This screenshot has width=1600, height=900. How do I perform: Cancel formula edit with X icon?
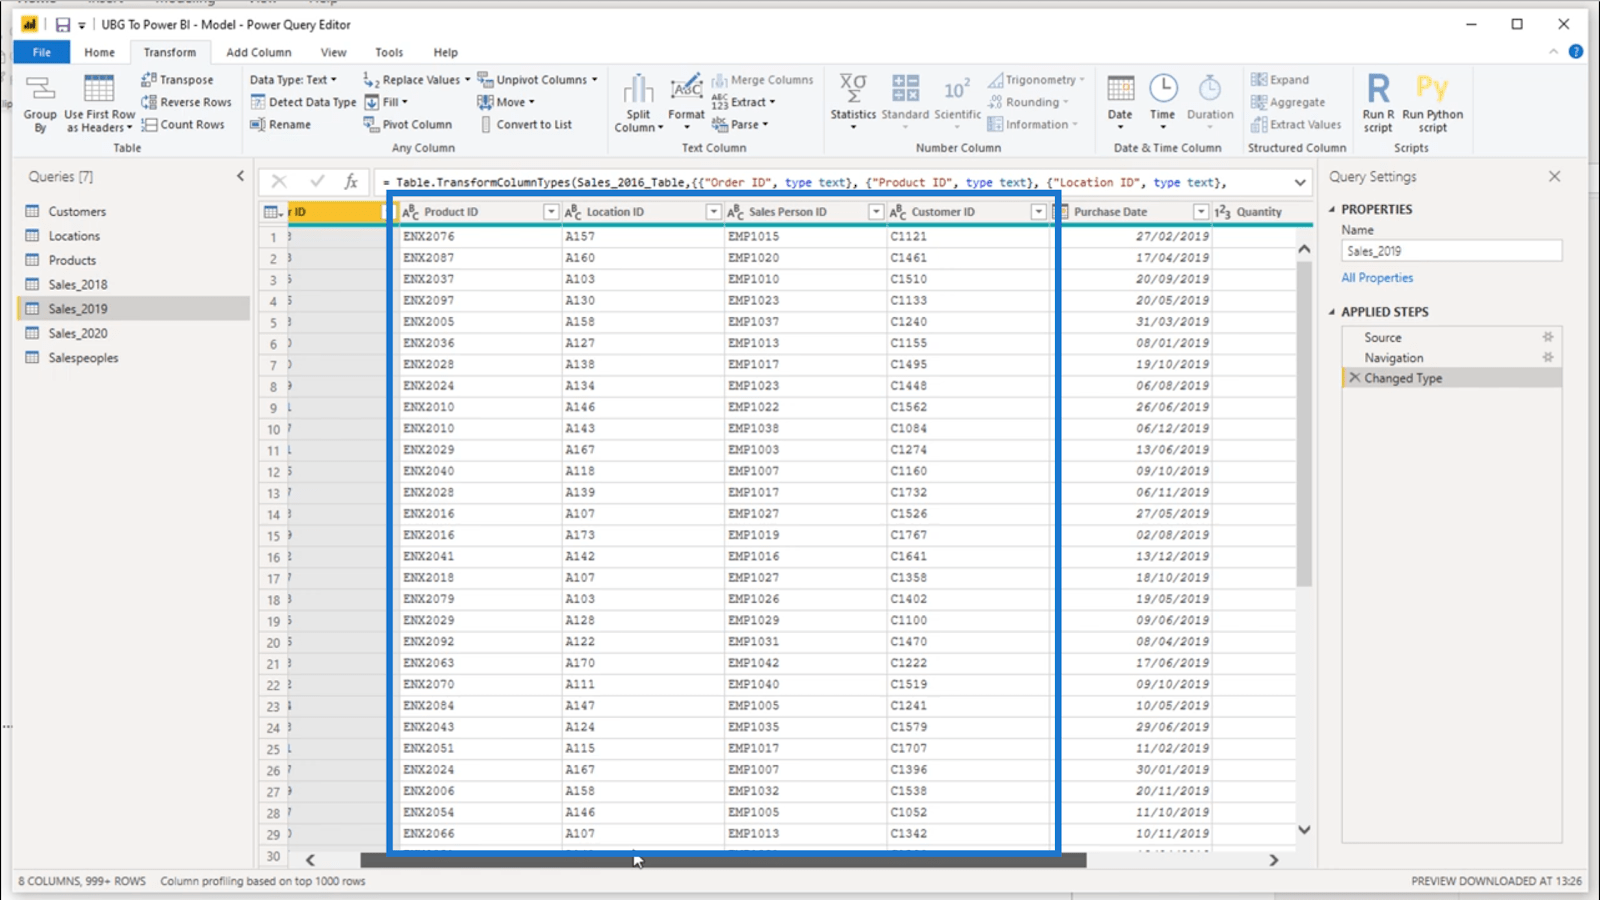click(279, 182)
